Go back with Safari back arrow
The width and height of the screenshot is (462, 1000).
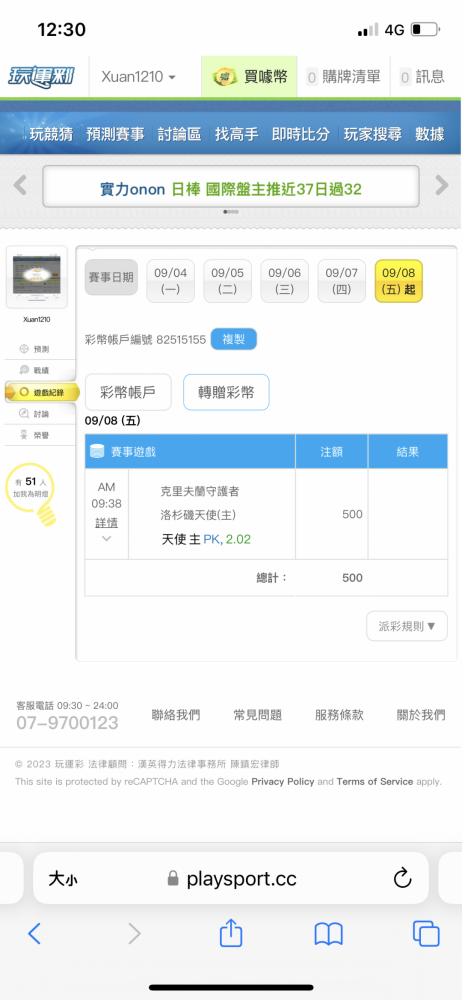pyautogui.click(x=34, y=934)
